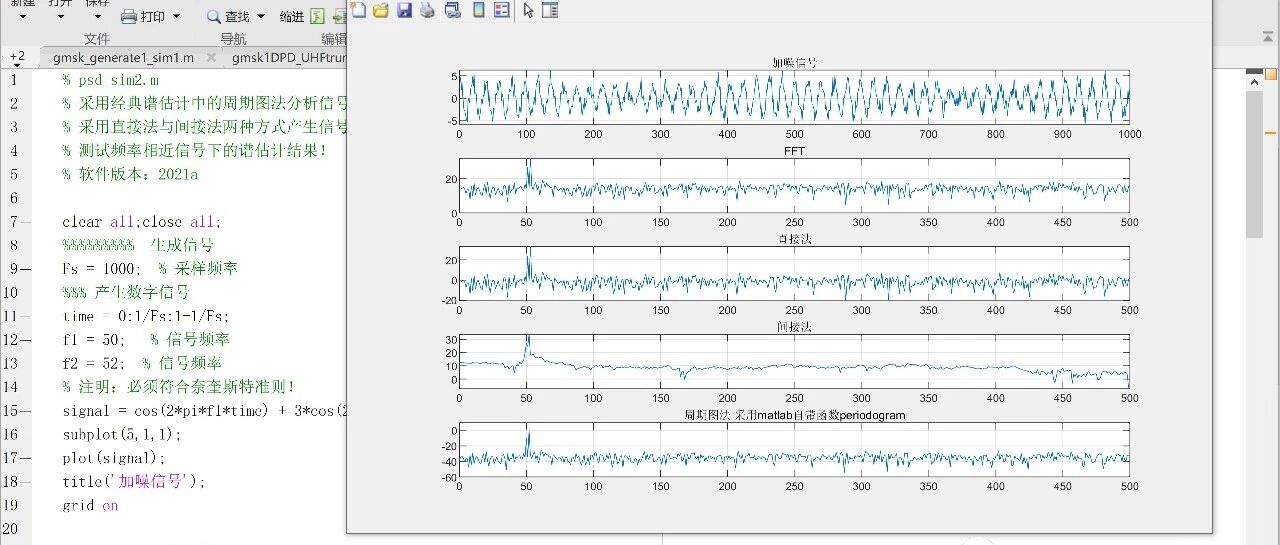
Task: Click the 直接法 subplot title
Action: pos(794,239)
